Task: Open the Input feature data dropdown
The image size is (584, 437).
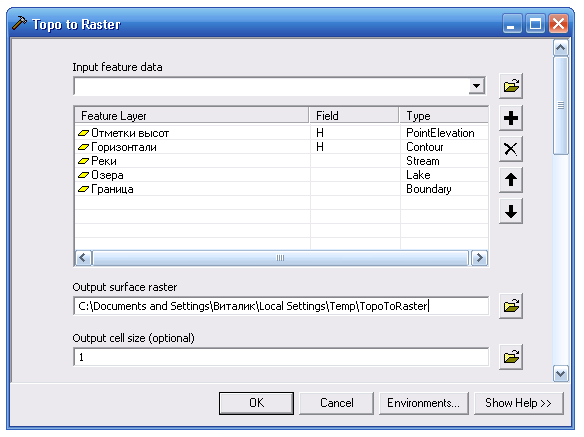Action: click(x=476, y=86)
